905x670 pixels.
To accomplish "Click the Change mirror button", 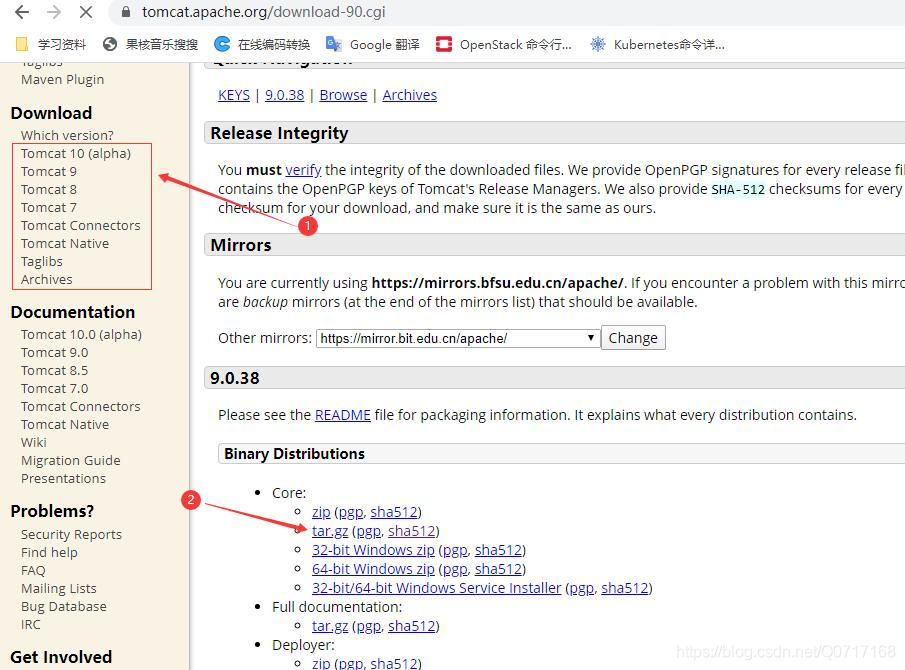I will pyautogui.click(x=633, y=338).
